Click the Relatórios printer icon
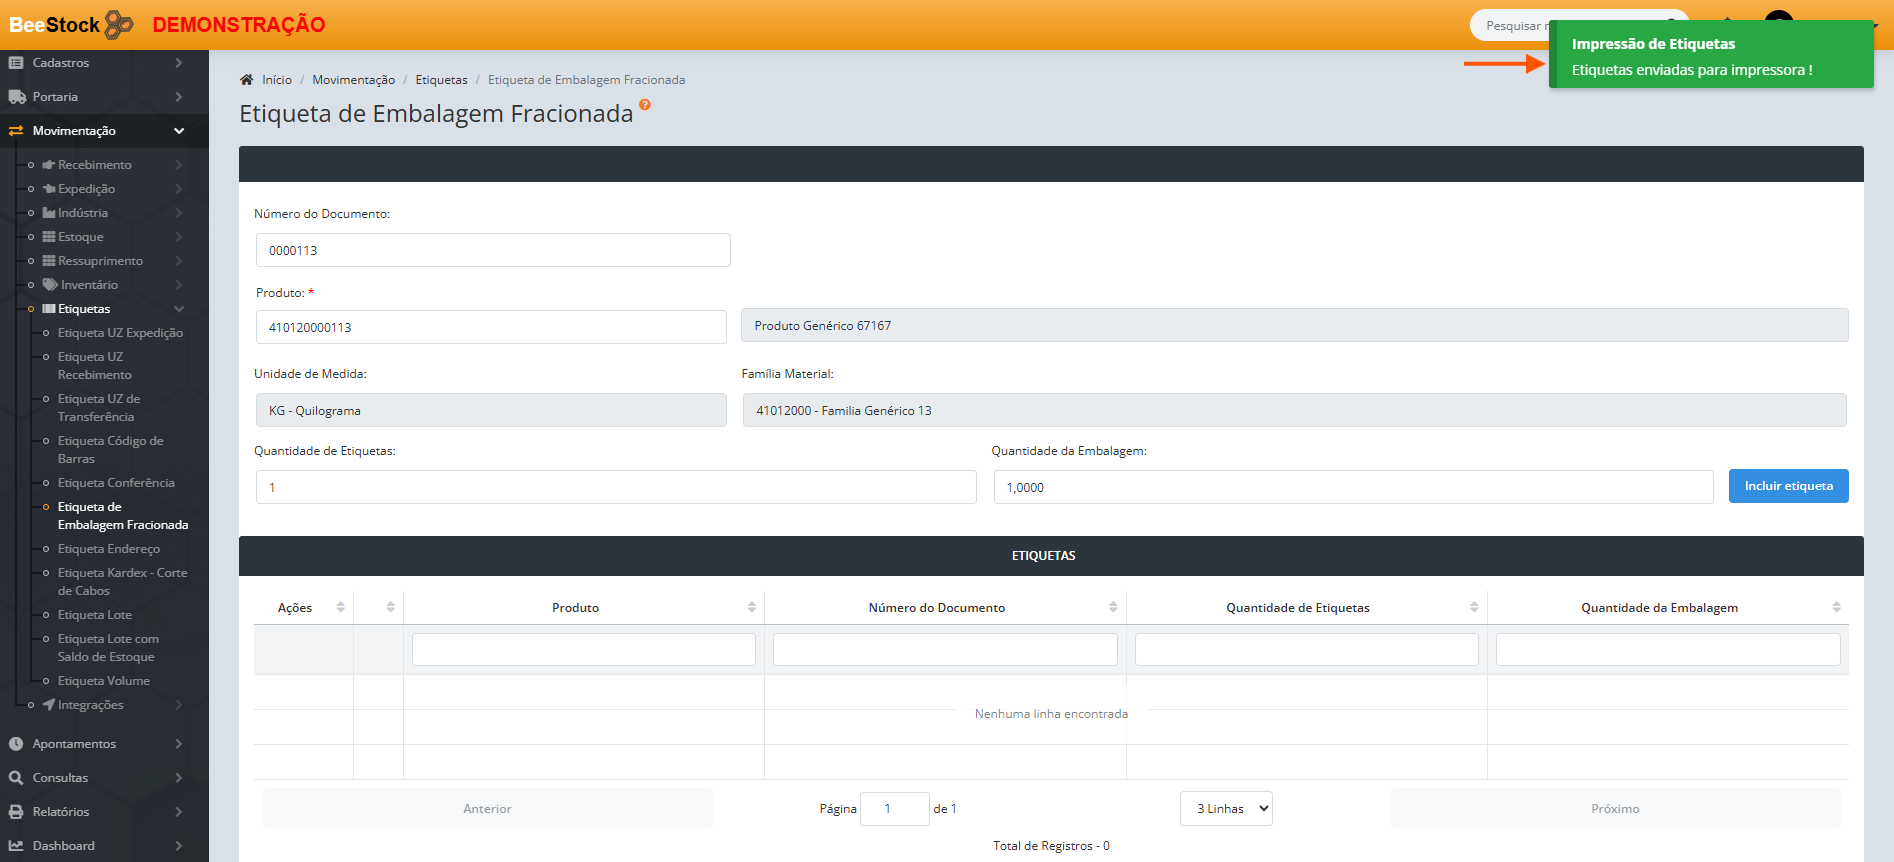This screenshot has height=862, width=1894. click(16, 812)
